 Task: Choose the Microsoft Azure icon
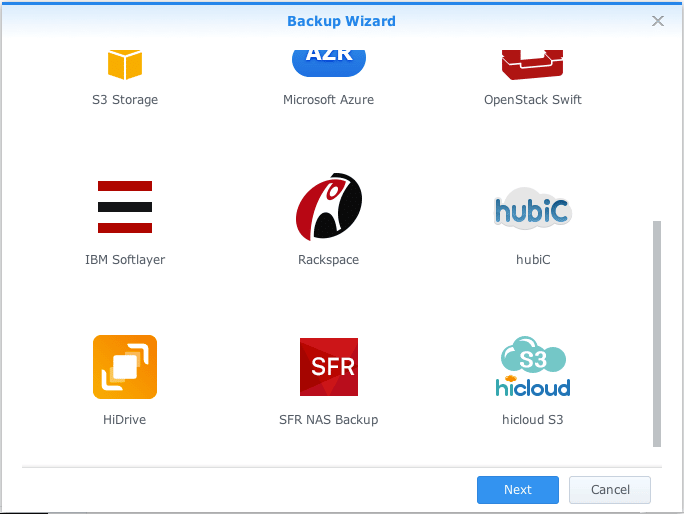click(329, 58)
